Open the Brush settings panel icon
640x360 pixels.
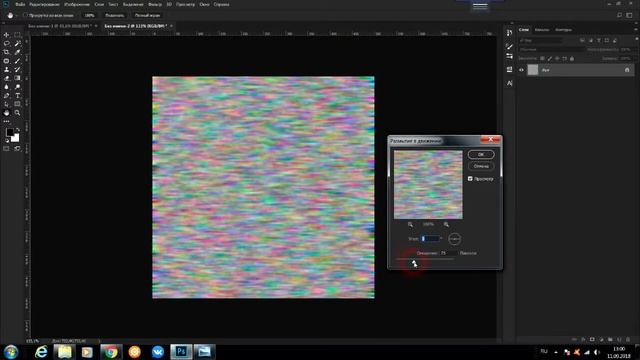[509, 47]
